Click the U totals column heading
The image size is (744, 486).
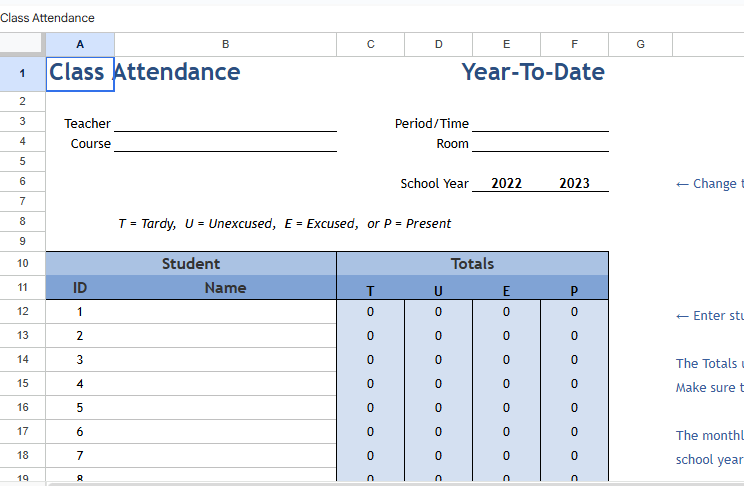[438, 290]
